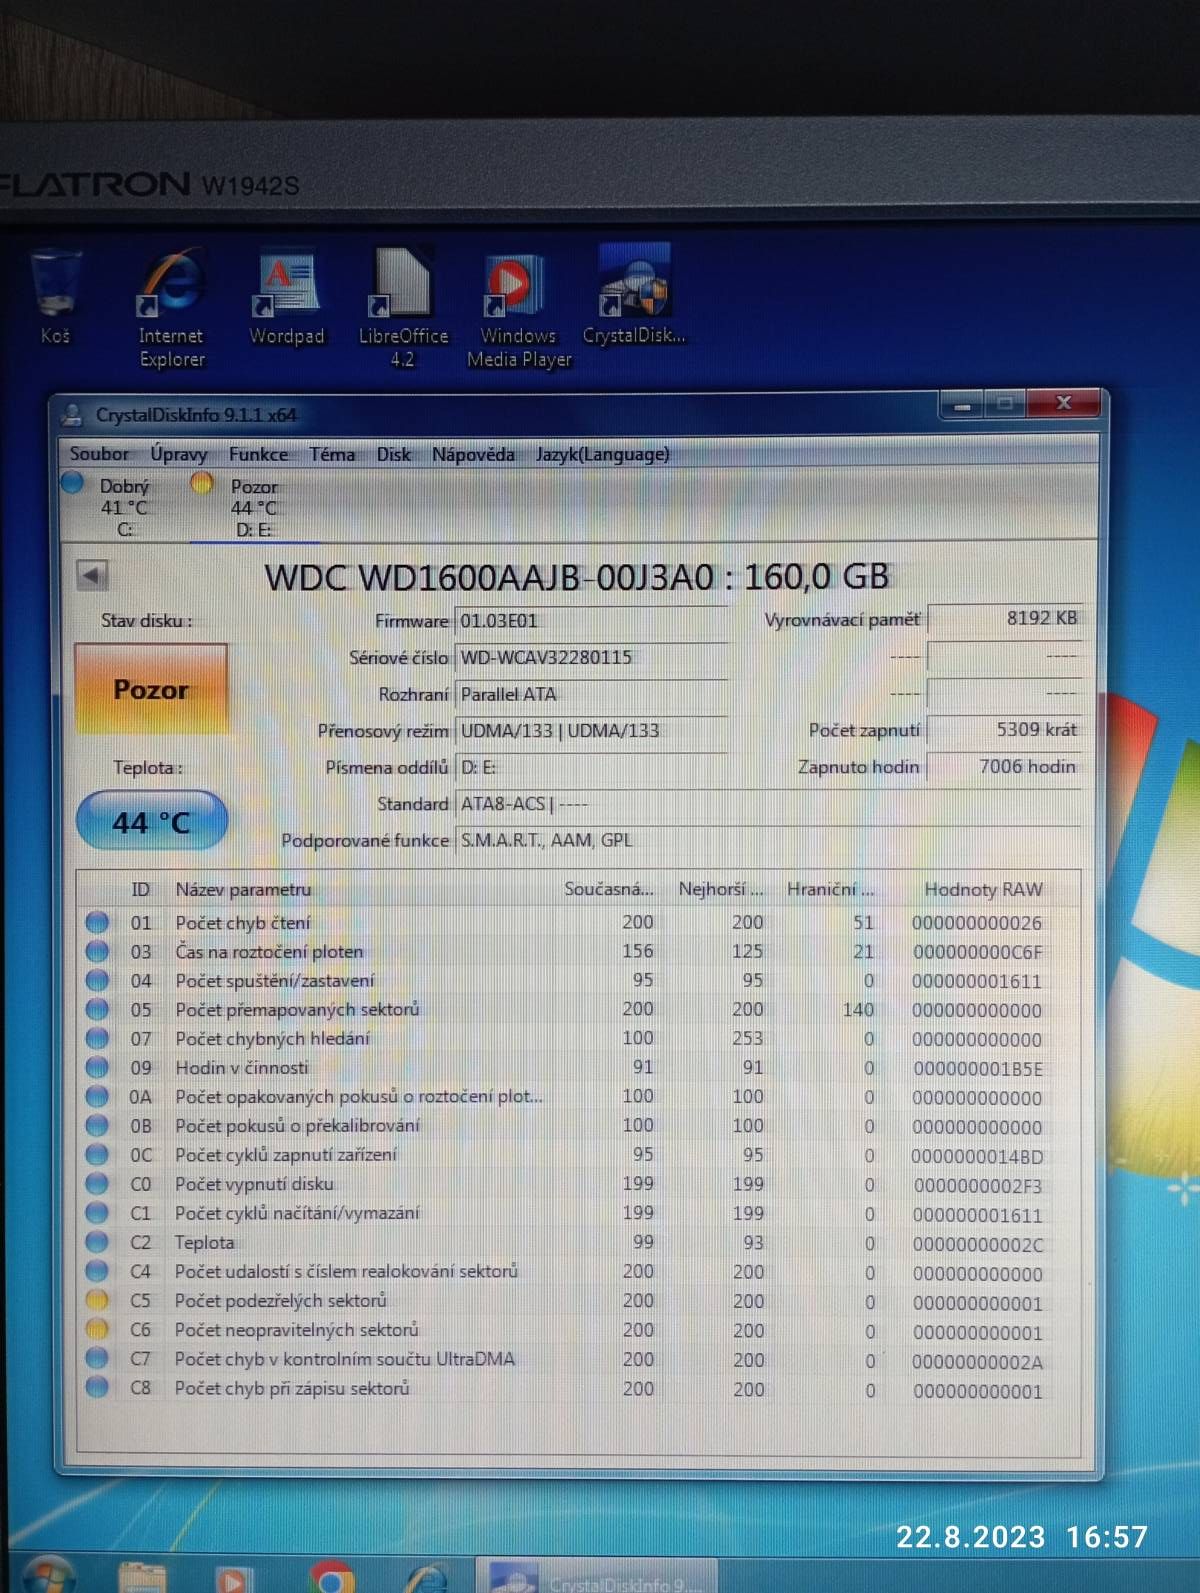Select the row text "Počet udalostí s číslem realokování sektorů"
Viewport: 1200px width, 1593px height.
click(x=346, y=1271)
